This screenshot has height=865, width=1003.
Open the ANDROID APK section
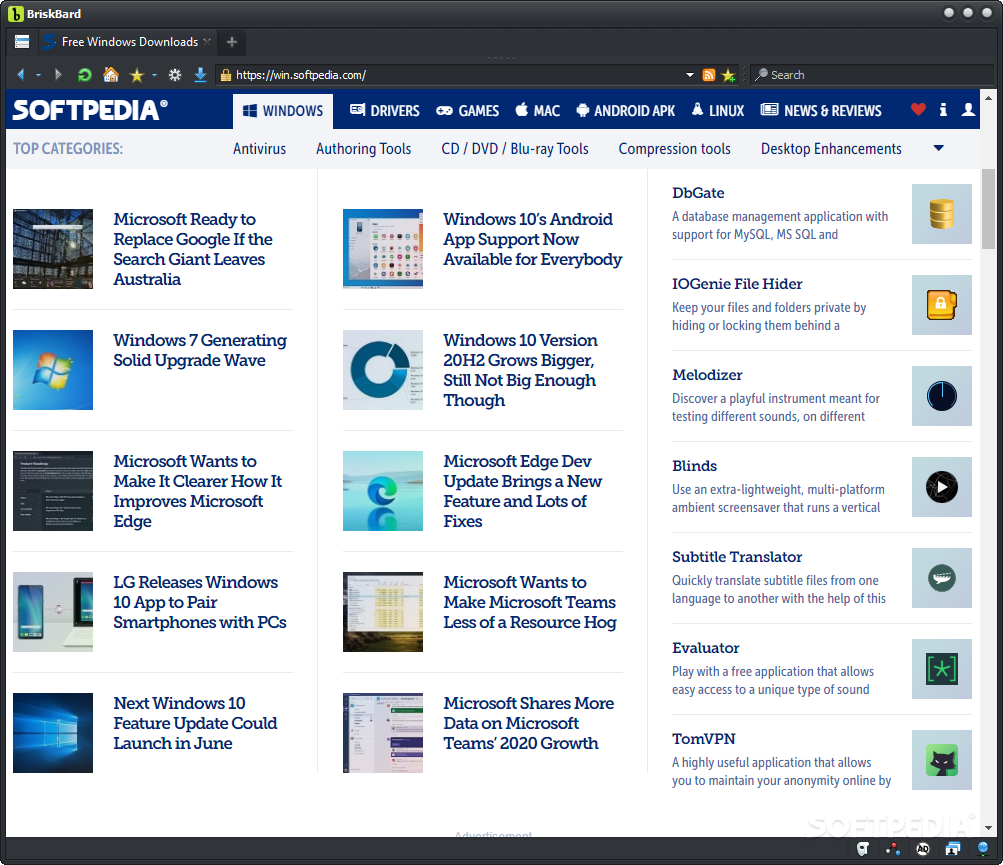pyautogui.click(x=626, y=111)
